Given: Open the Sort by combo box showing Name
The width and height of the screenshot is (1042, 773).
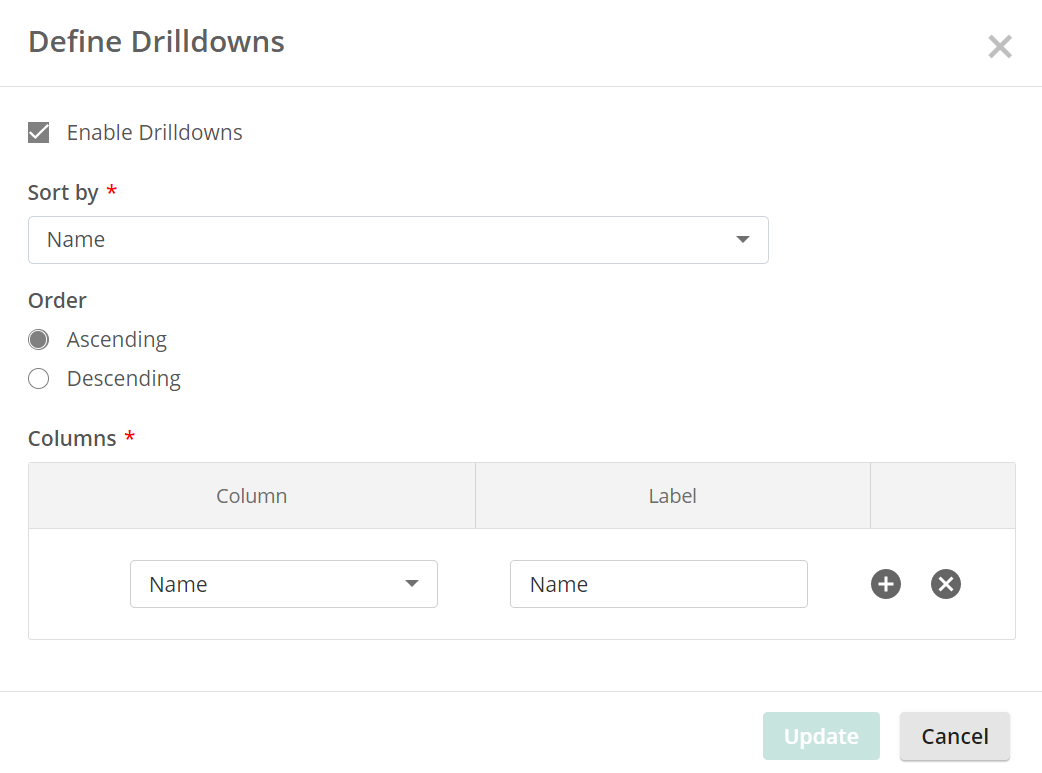Looking at the screenshot, I should pyautogui.click(x=398, y=240).
